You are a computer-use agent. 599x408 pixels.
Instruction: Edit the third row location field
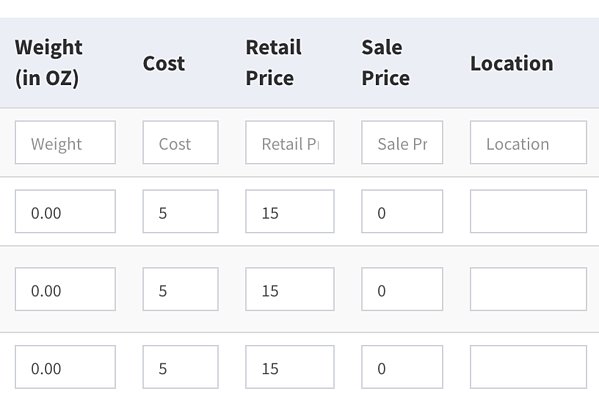[528, 367]
